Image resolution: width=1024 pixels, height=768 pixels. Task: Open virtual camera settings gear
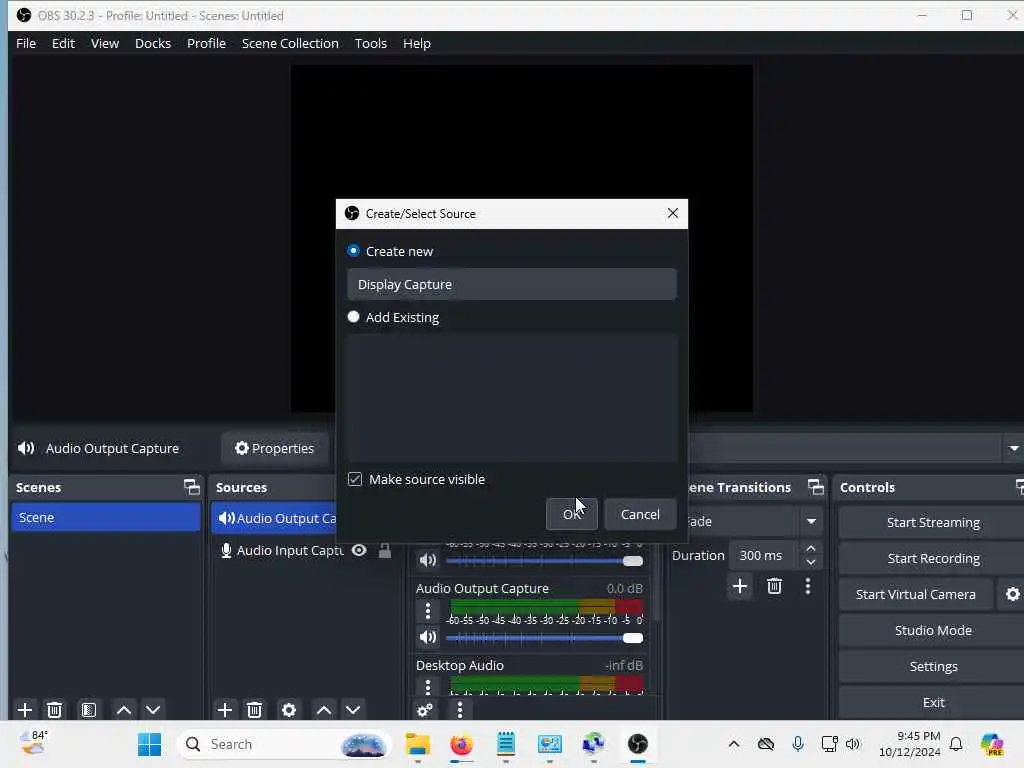1012,594
